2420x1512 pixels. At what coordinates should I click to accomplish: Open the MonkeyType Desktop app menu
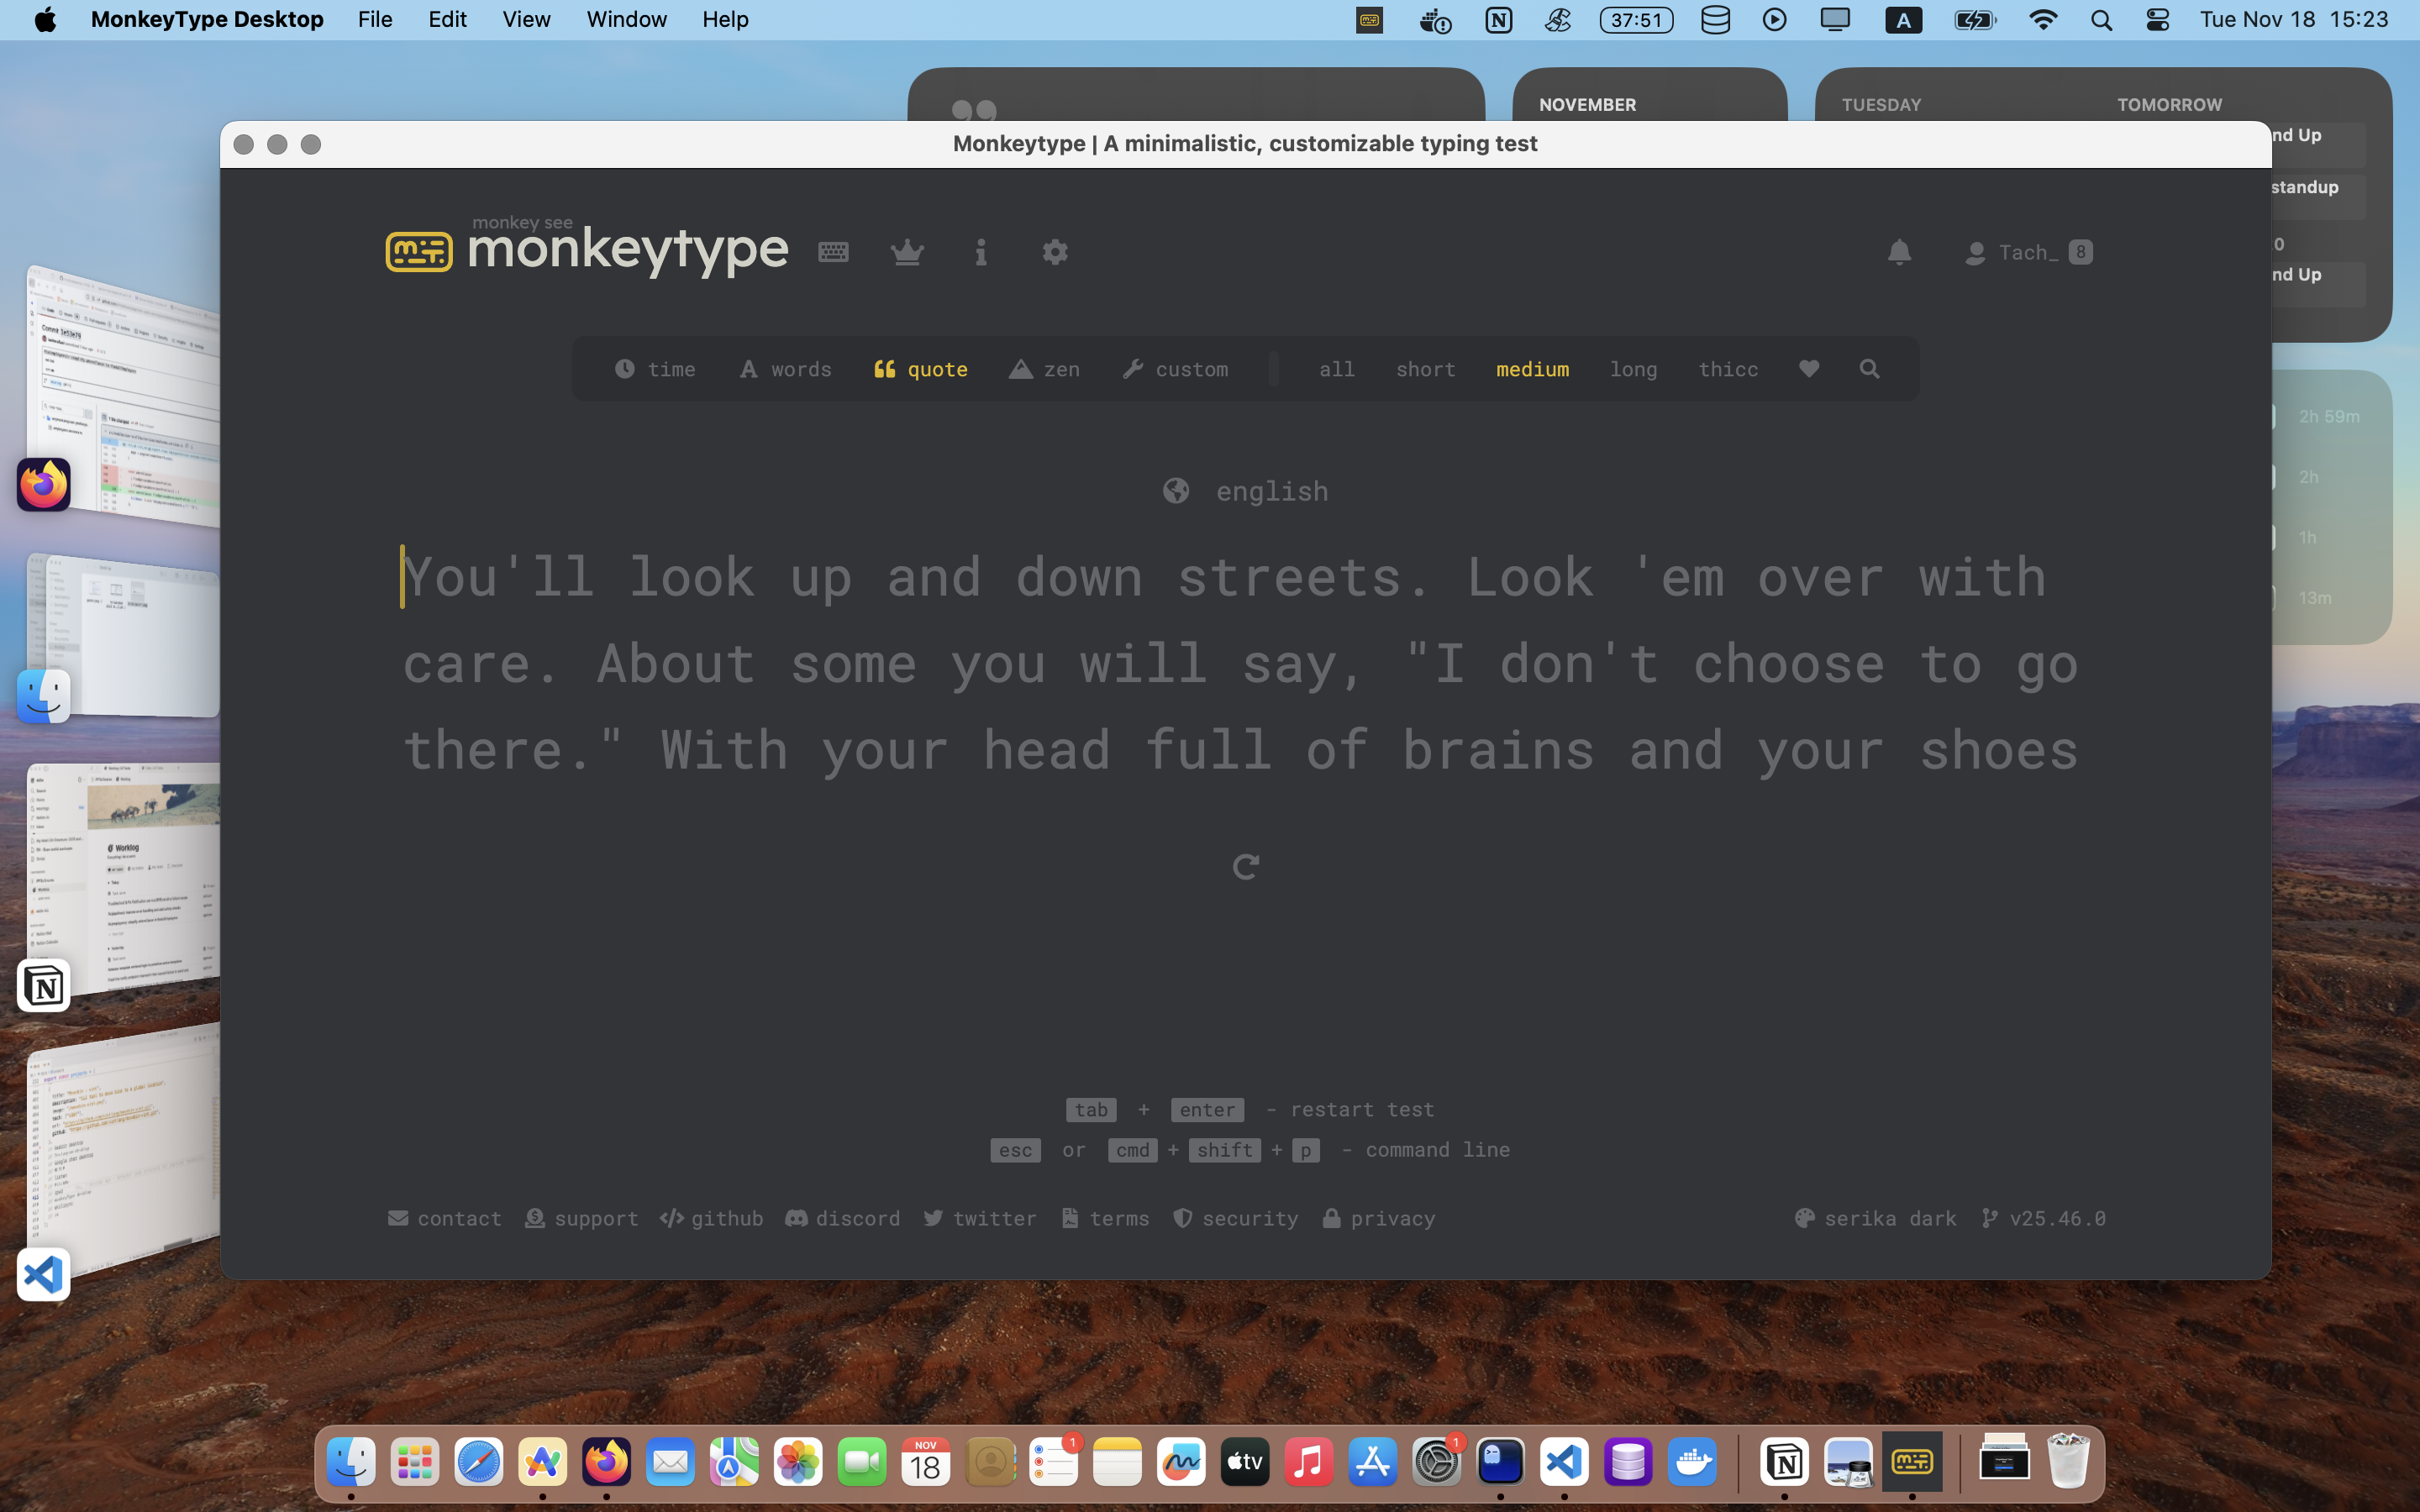pyautogui.click(x=207, y=19)
